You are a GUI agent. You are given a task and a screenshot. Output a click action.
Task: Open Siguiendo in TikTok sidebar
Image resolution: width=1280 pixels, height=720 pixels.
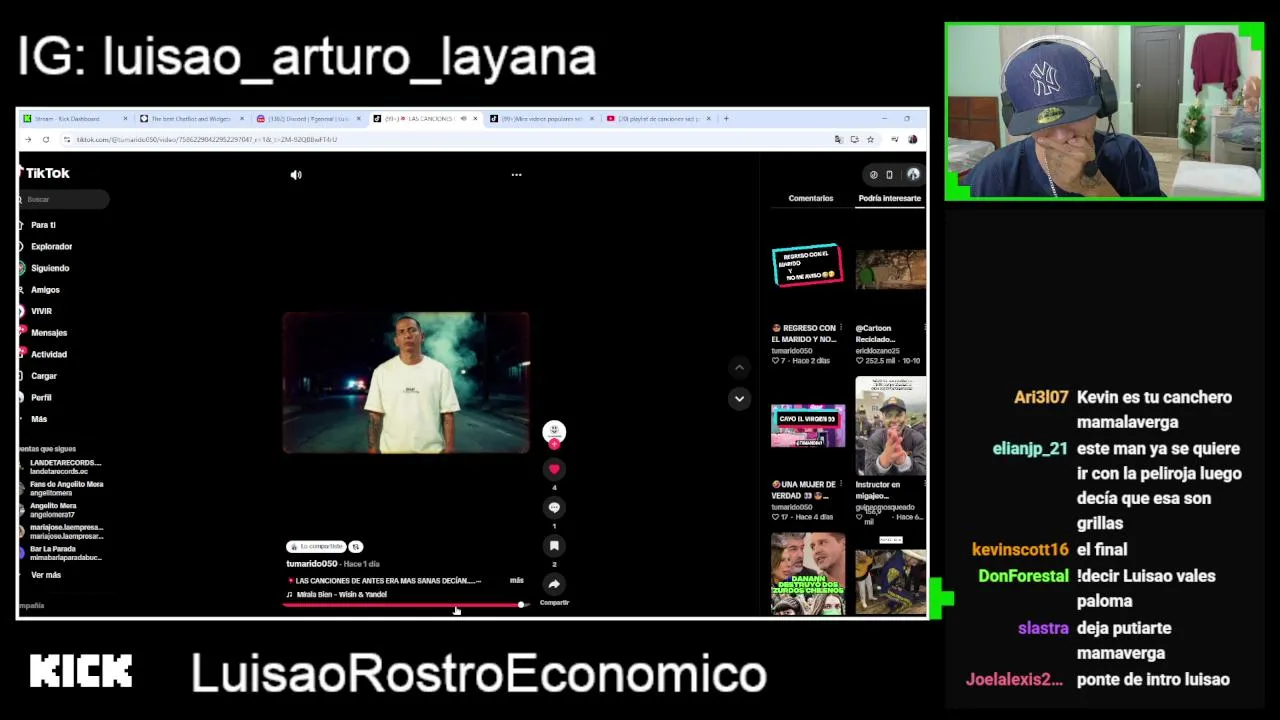[48, 268]
